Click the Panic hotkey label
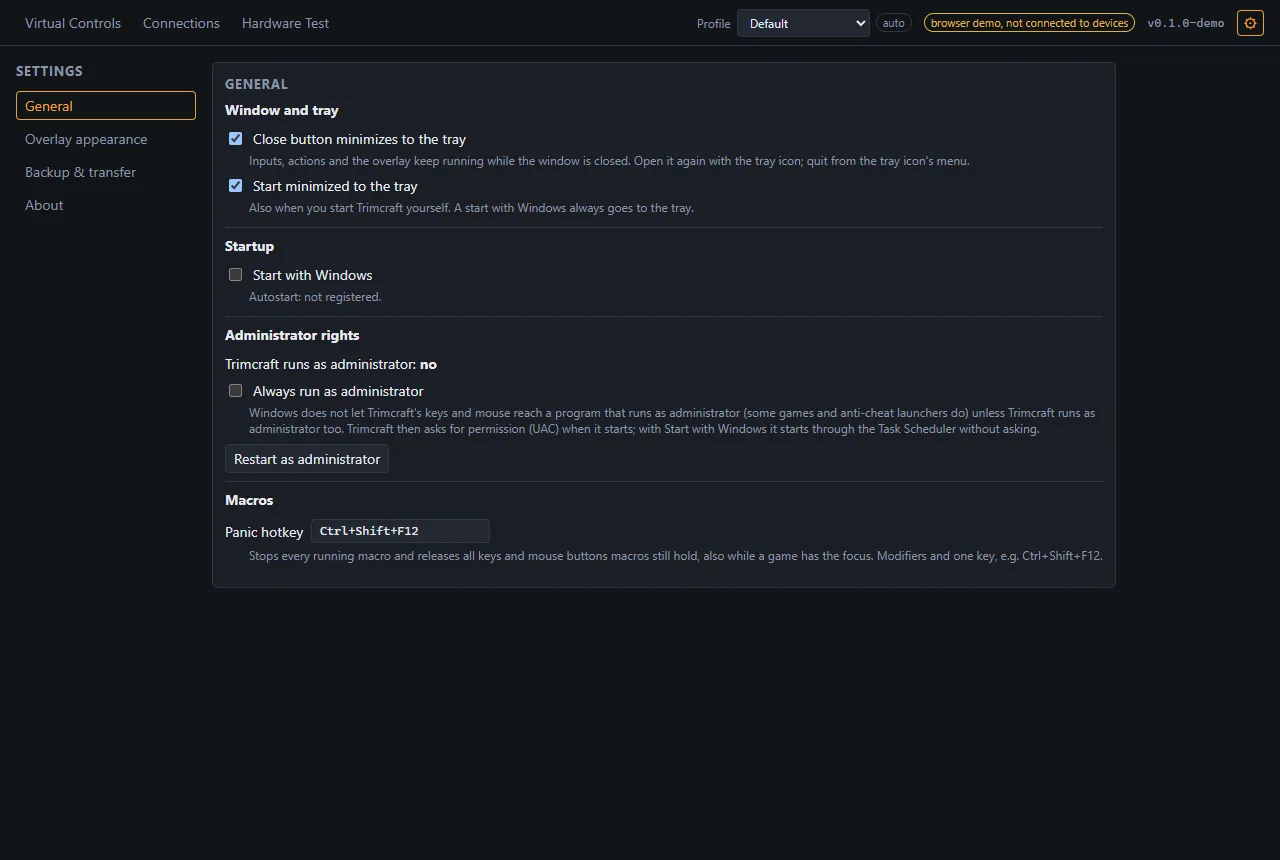Image resolution: width=1280 pixels, height=860 pixels. pos(264,532)
